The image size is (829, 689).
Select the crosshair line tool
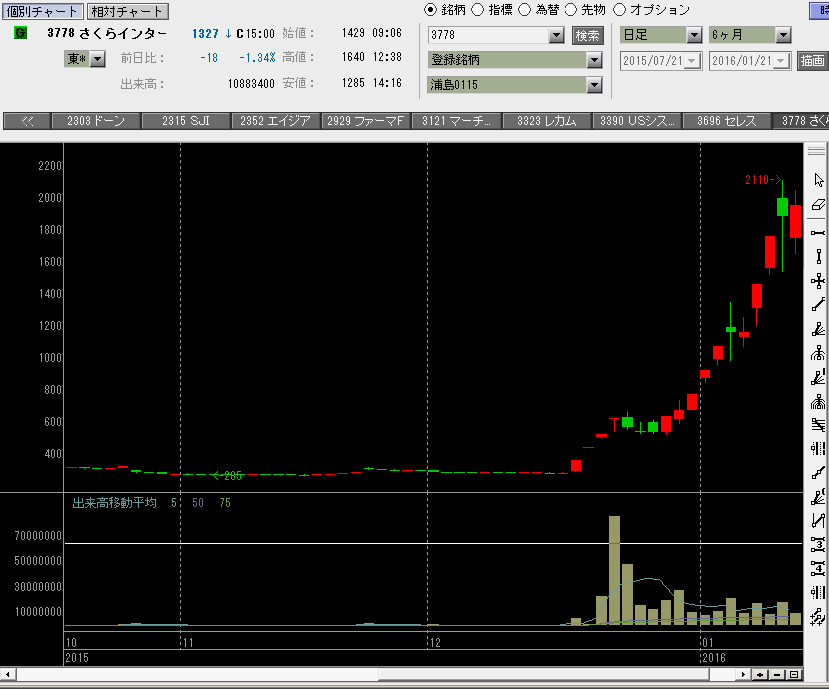[x=818, y=281]
